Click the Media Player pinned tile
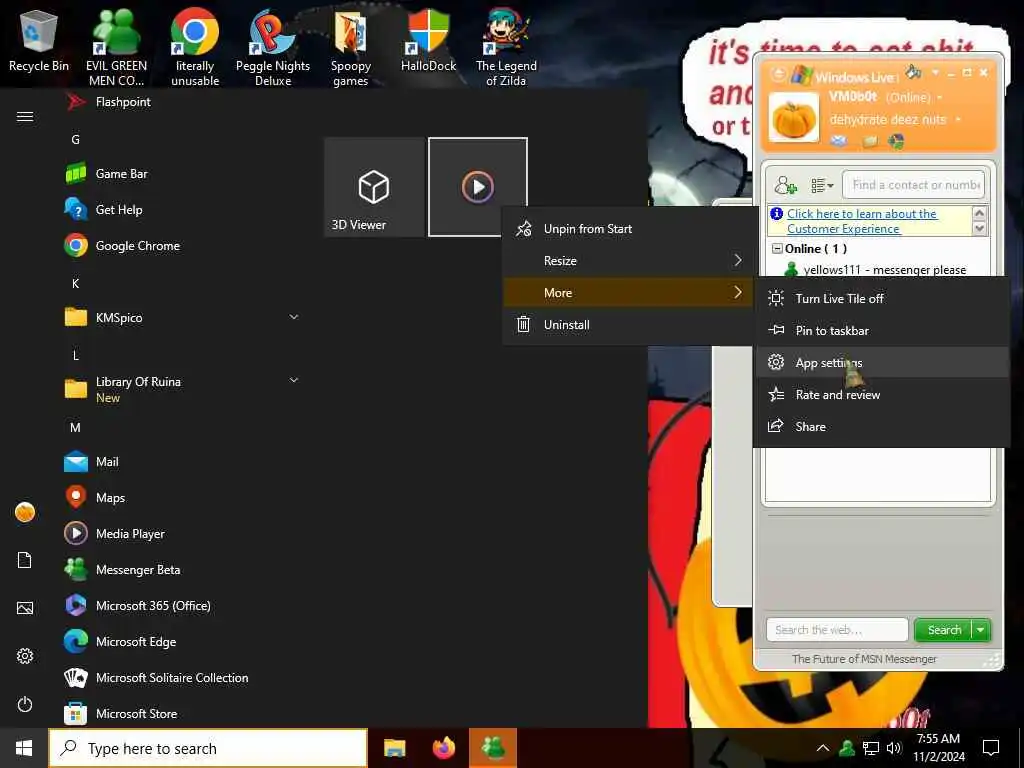1024x768 pixels. (477, 187)
